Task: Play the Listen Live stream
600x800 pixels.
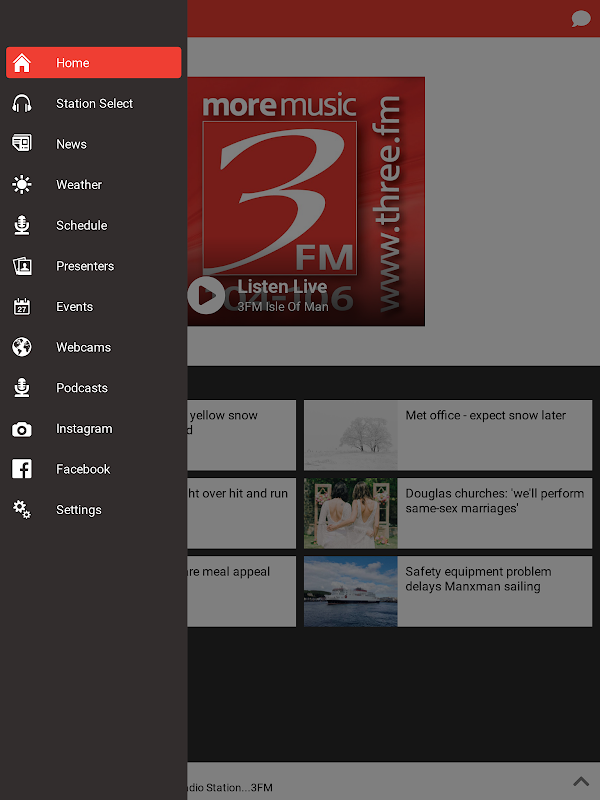Action: click(206, 295)
